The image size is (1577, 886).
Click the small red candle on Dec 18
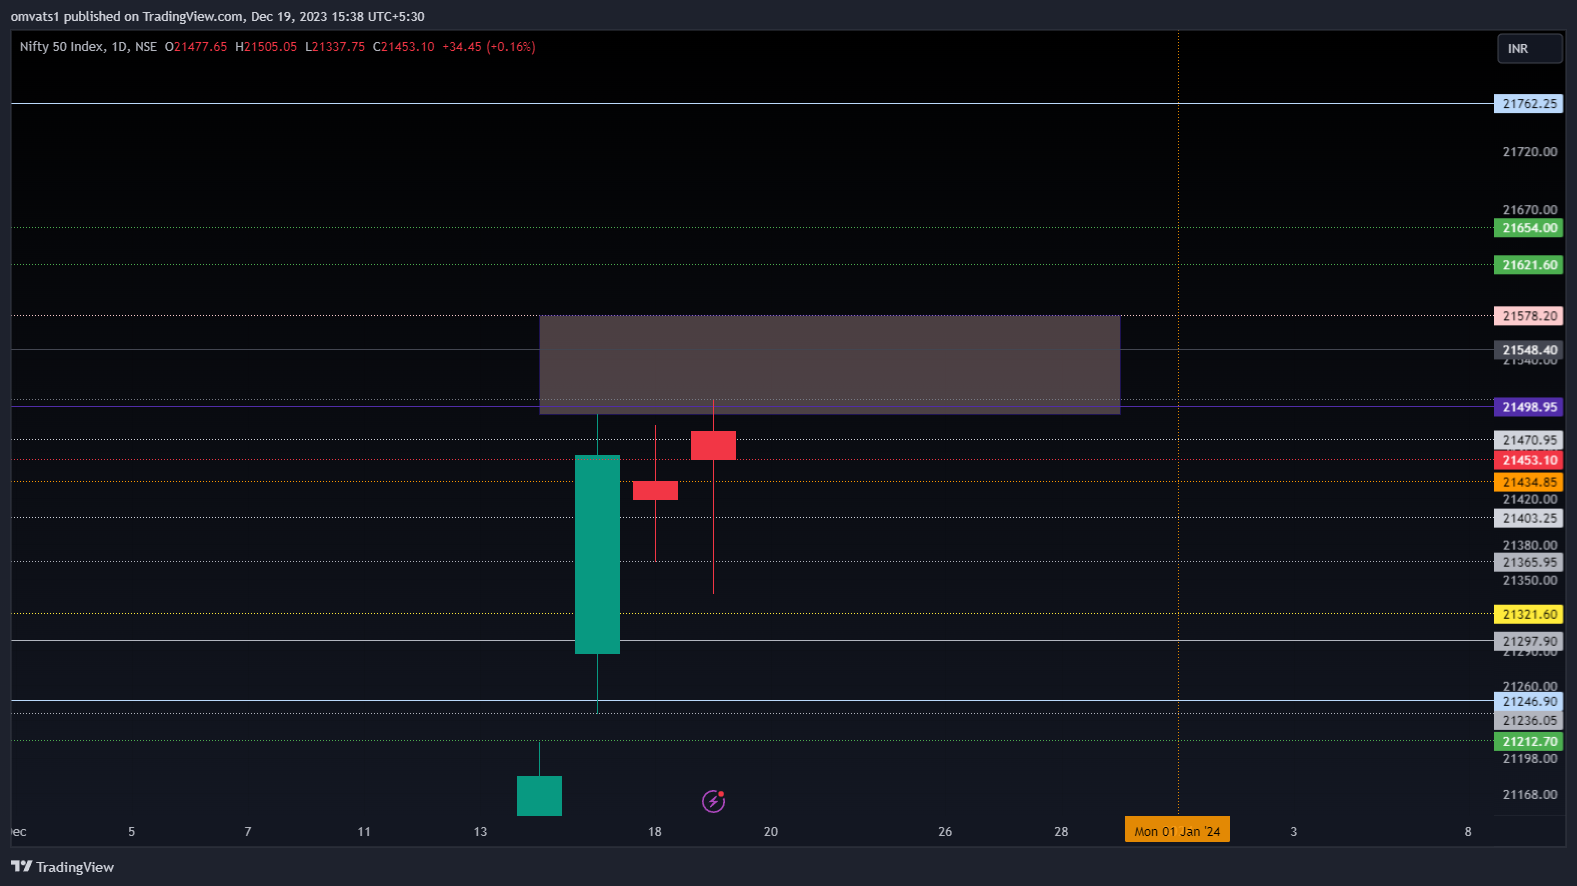[655, 490]
